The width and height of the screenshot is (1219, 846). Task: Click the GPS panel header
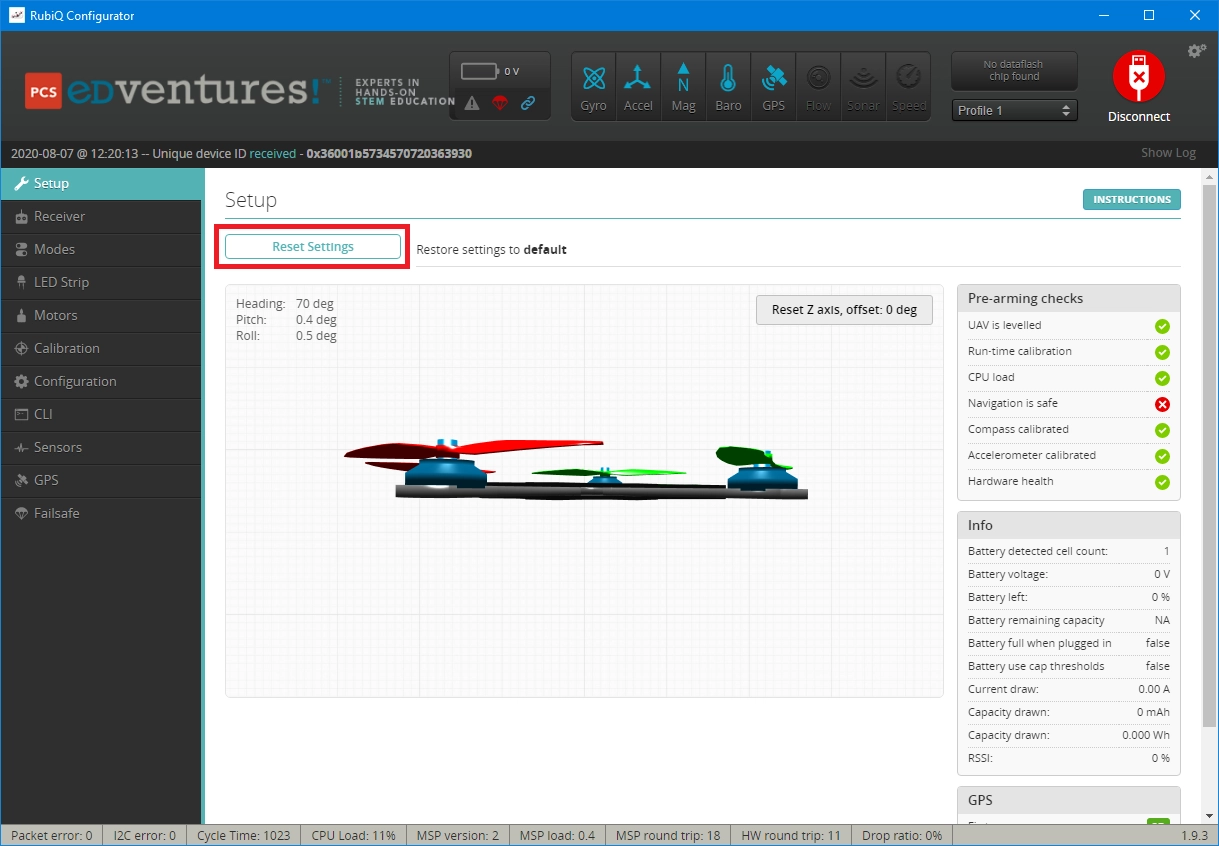pyautogui.click(x=1069, y=800)
